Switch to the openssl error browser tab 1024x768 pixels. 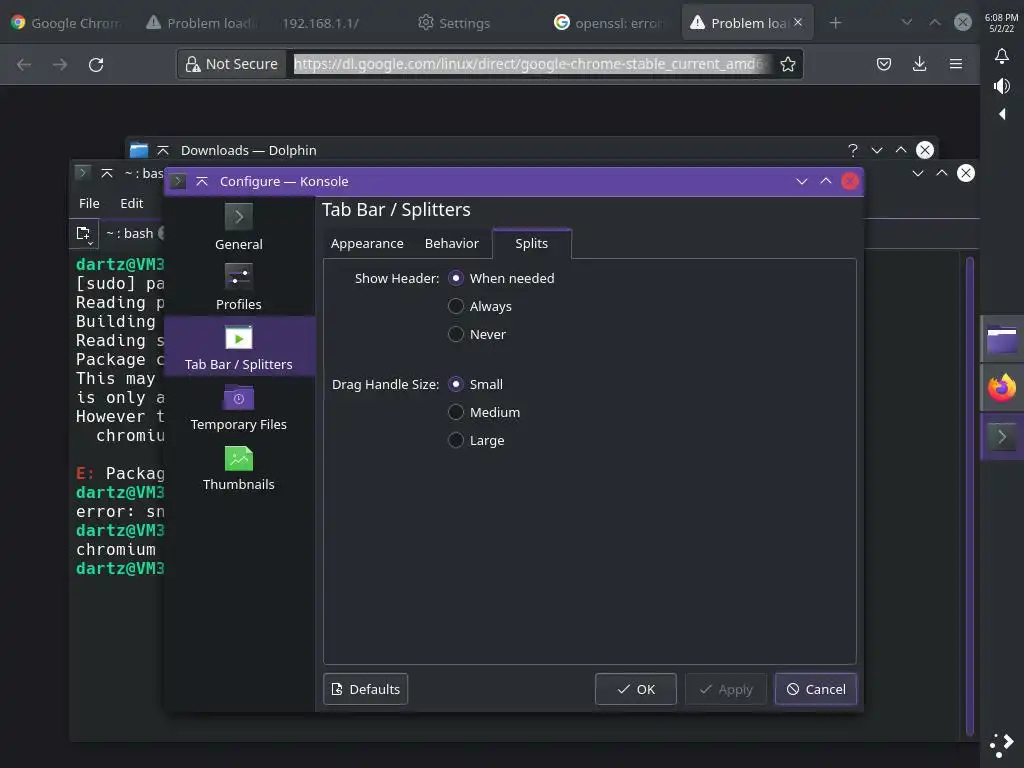[609, 23]
